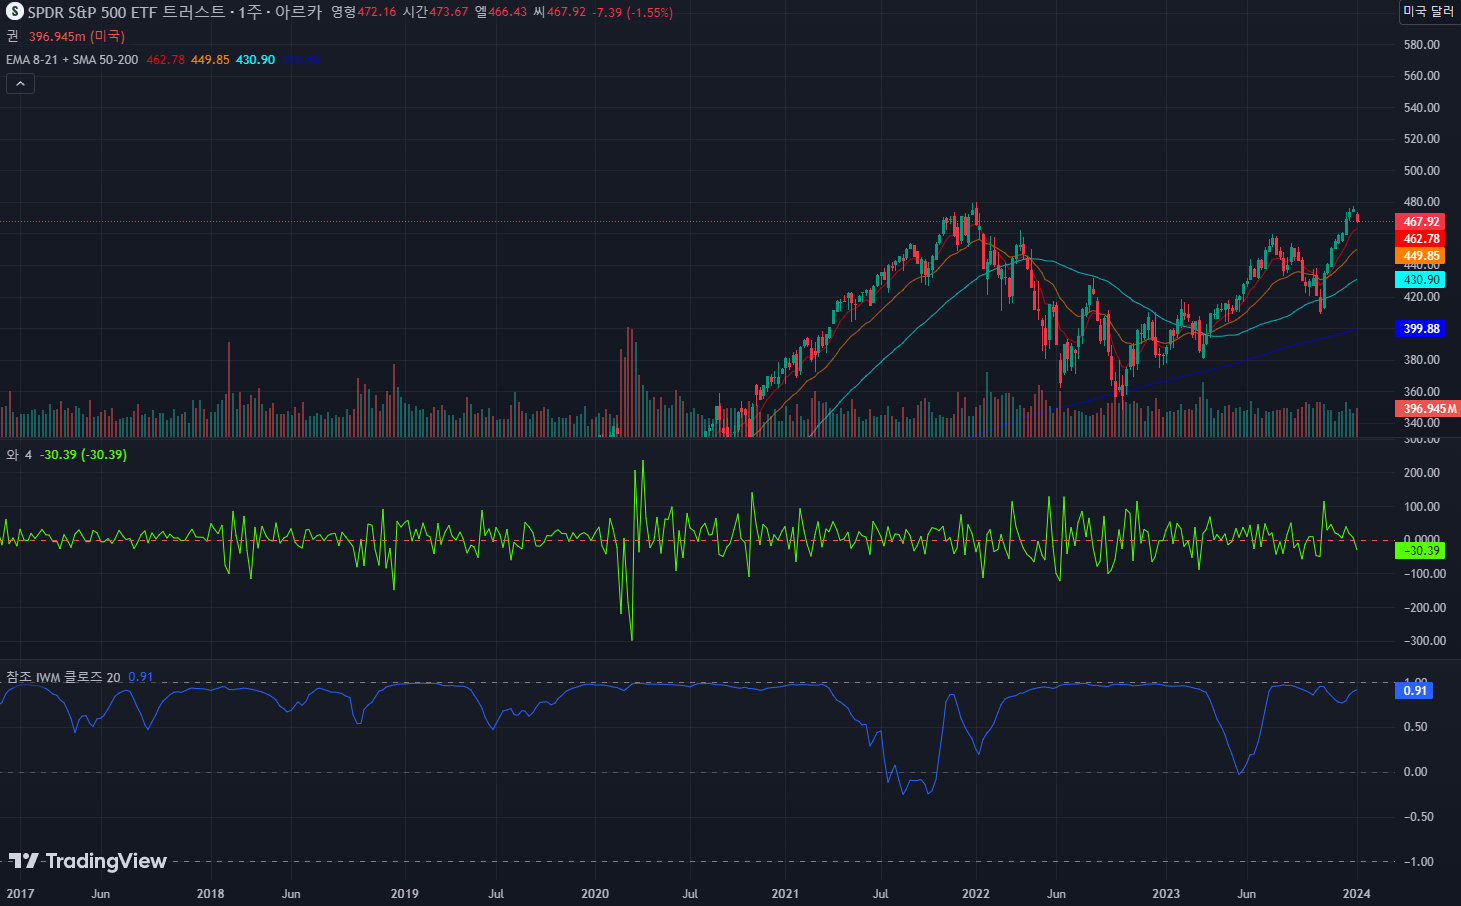This screenshot has height=906, width=1461.
Task: Click the 2023 label on time axis
Action: pyautogui.click(x=1166, y=894)
